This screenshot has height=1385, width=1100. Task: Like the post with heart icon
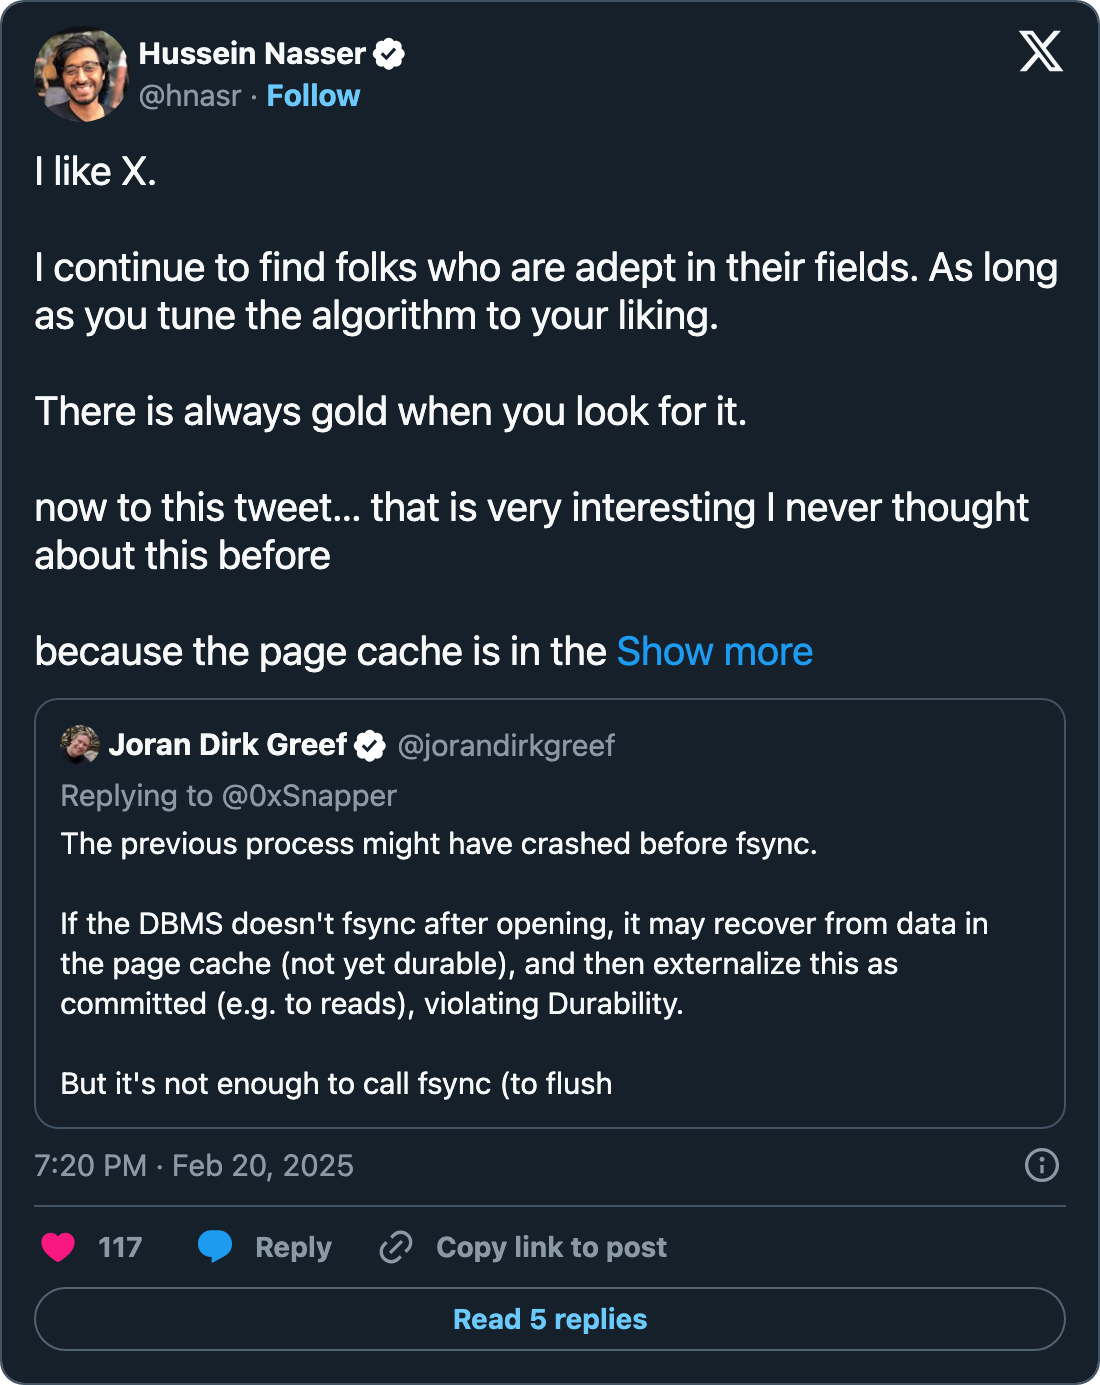pos(58,1247)
